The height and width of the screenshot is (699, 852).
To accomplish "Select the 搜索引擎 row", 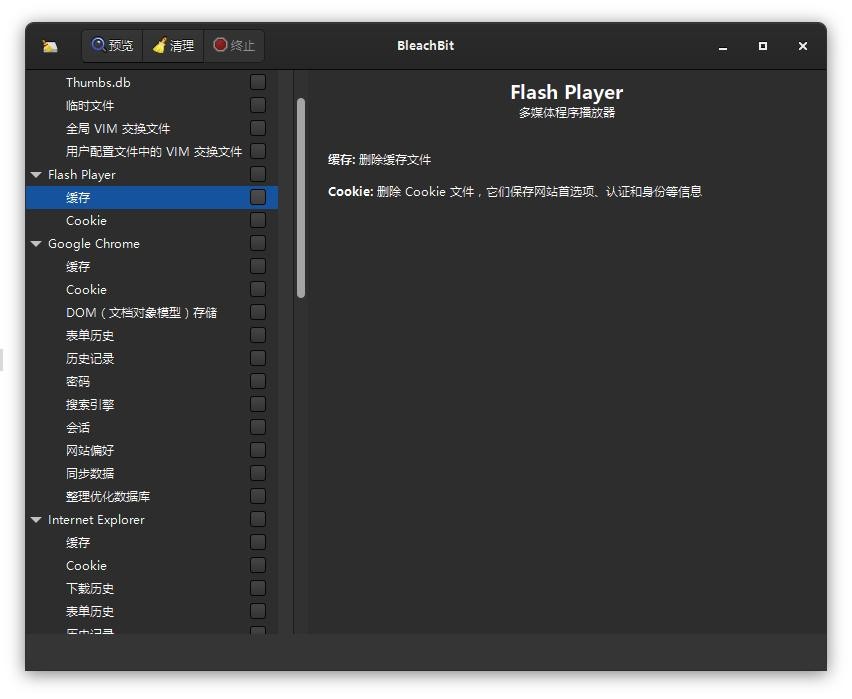I will 152,405.
